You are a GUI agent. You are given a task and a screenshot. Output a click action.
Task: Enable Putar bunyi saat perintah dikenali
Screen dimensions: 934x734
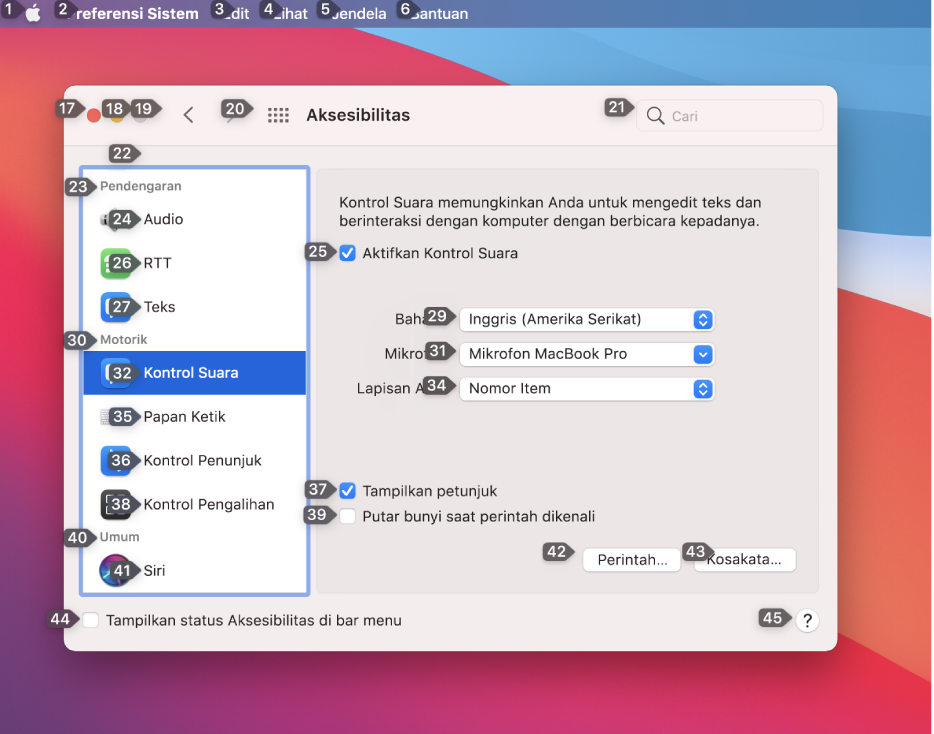click(348, 516)
